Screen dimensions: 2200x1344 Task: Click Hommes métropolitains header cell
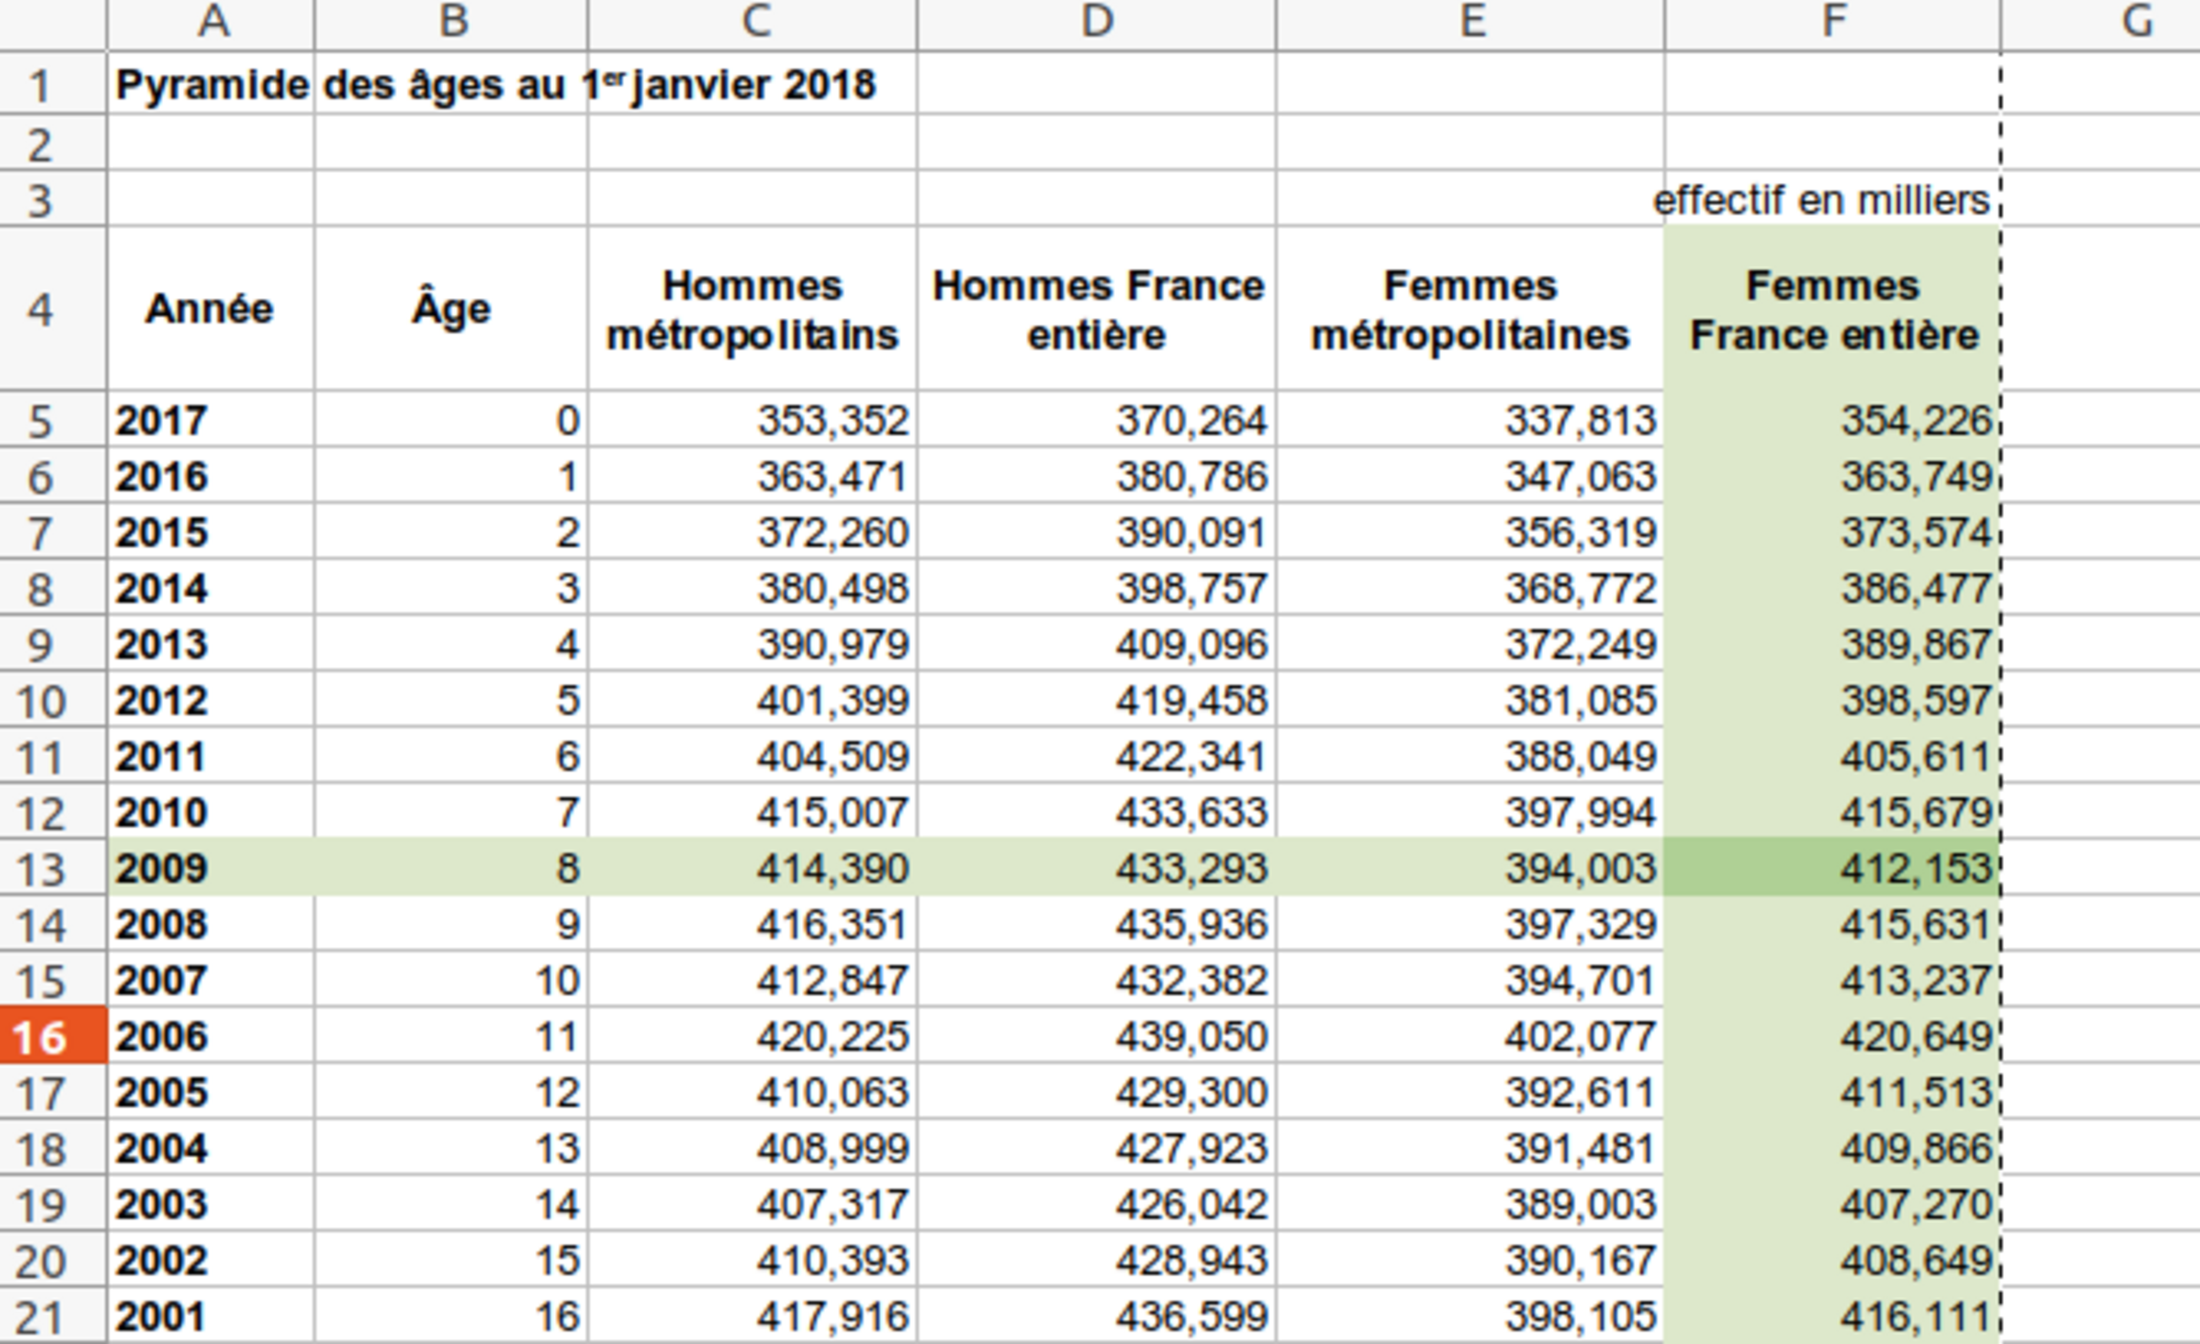(x=752, y=310)
